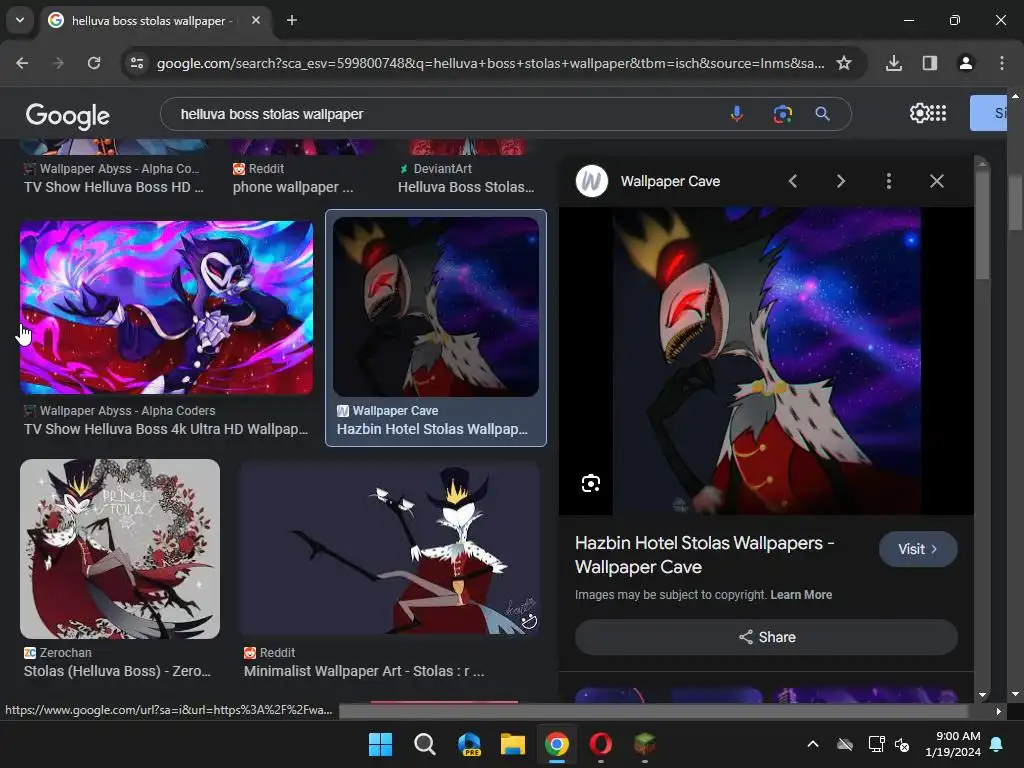This screenshot has width=1024, height=768.
Task: Open File Explorer from the taskbar
Action: pos(513,744)
